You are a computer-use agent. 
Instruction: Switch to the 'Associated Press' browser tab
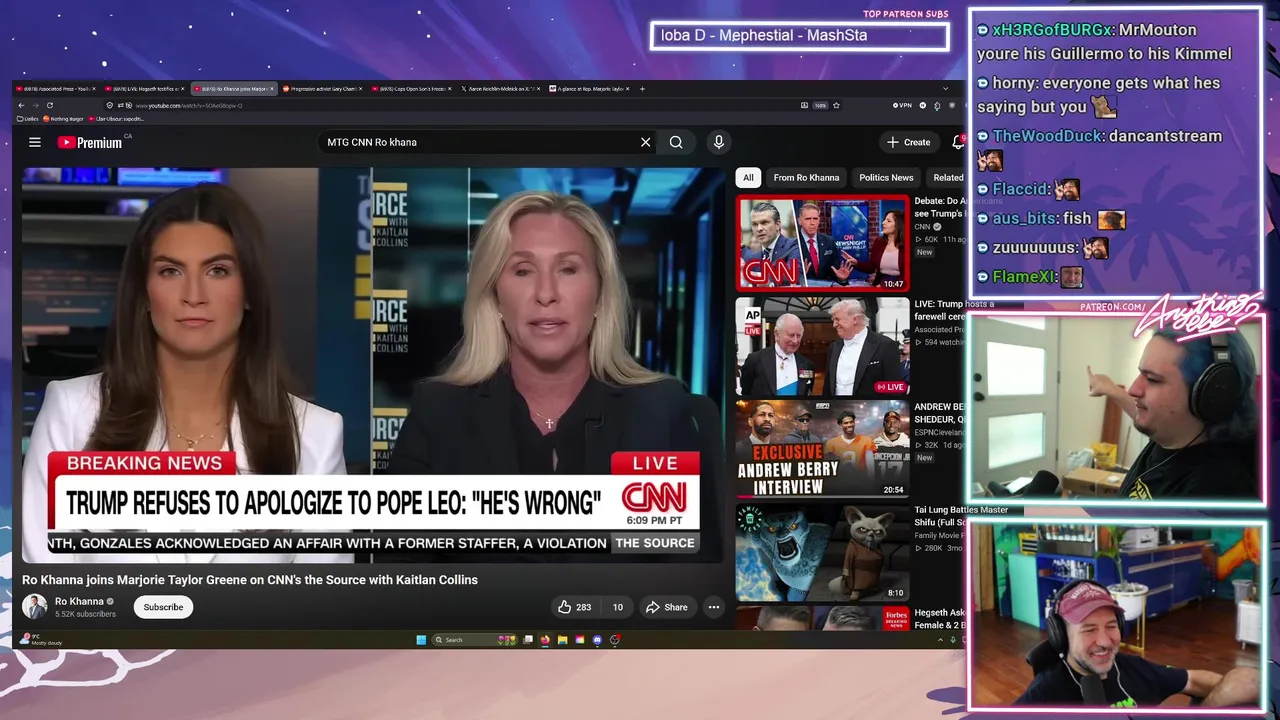57,89
